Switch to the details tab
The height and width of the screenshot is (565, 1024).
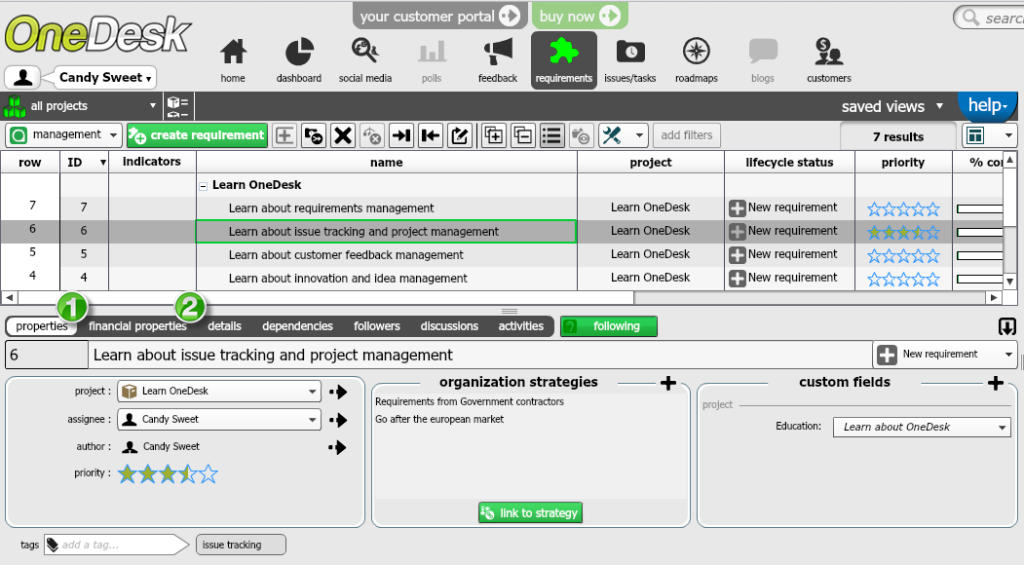coord(224,326)
